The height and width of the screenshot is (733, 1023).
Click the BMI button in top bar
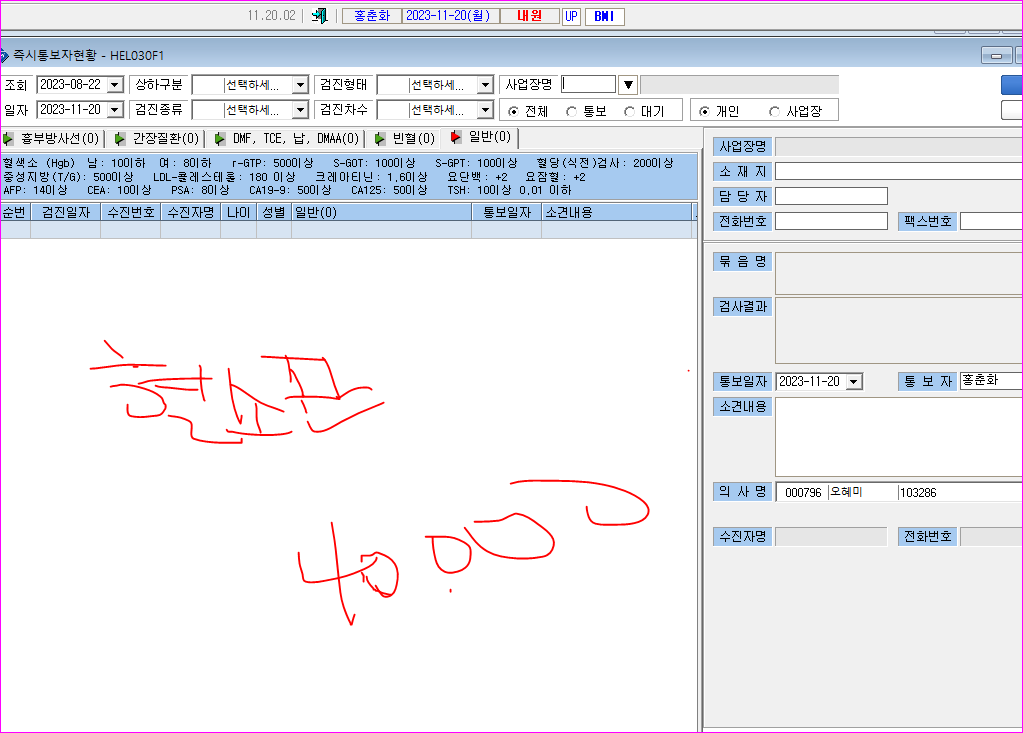(605, 16)
